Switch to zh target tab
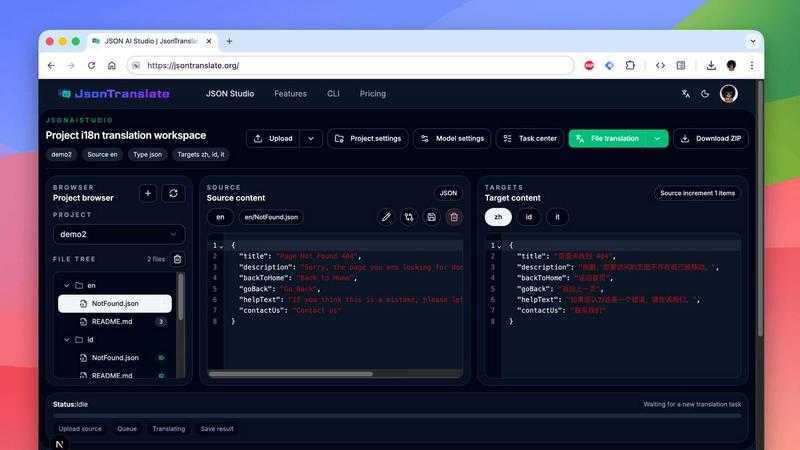 tap(498, 217)
